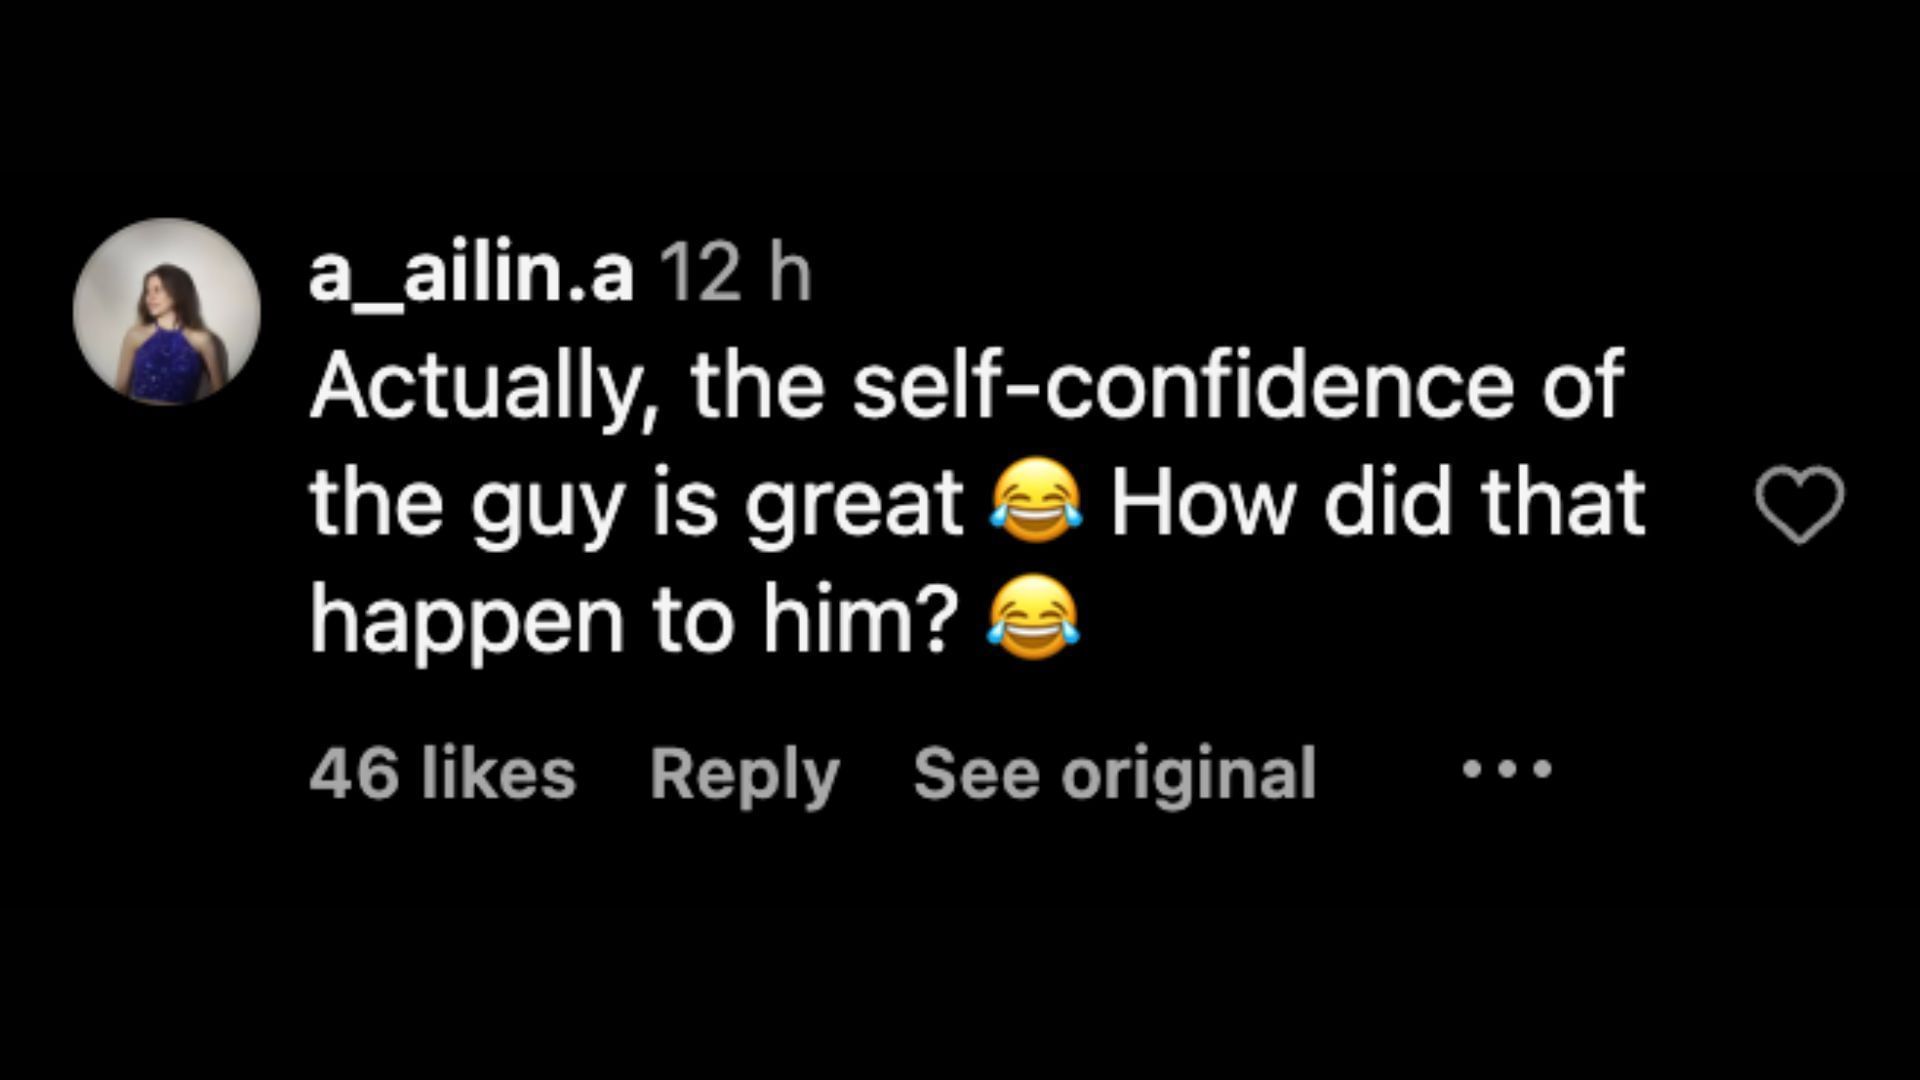Open the three-dot more options menu
Screen dimensions: 1920x1080
coord(1507,769)
